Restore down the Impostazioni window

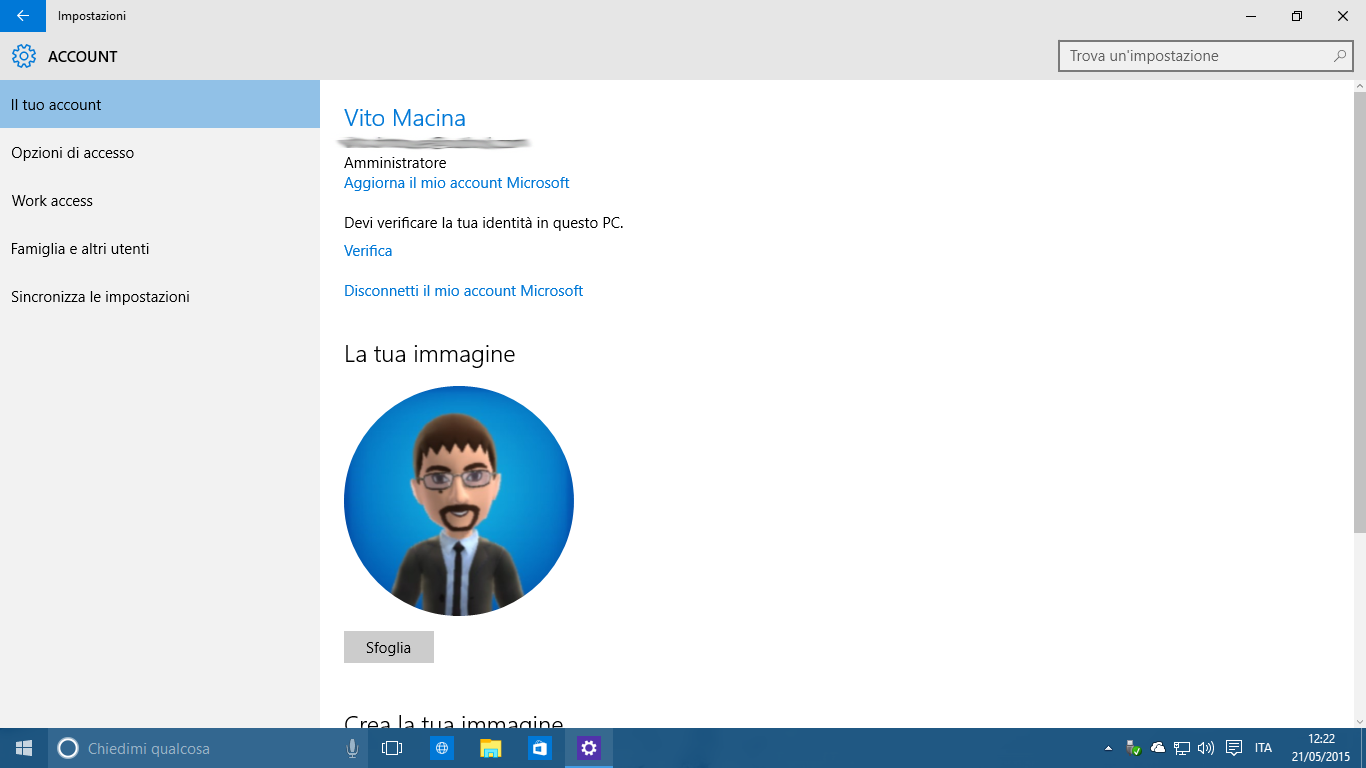pos(1297,16)
